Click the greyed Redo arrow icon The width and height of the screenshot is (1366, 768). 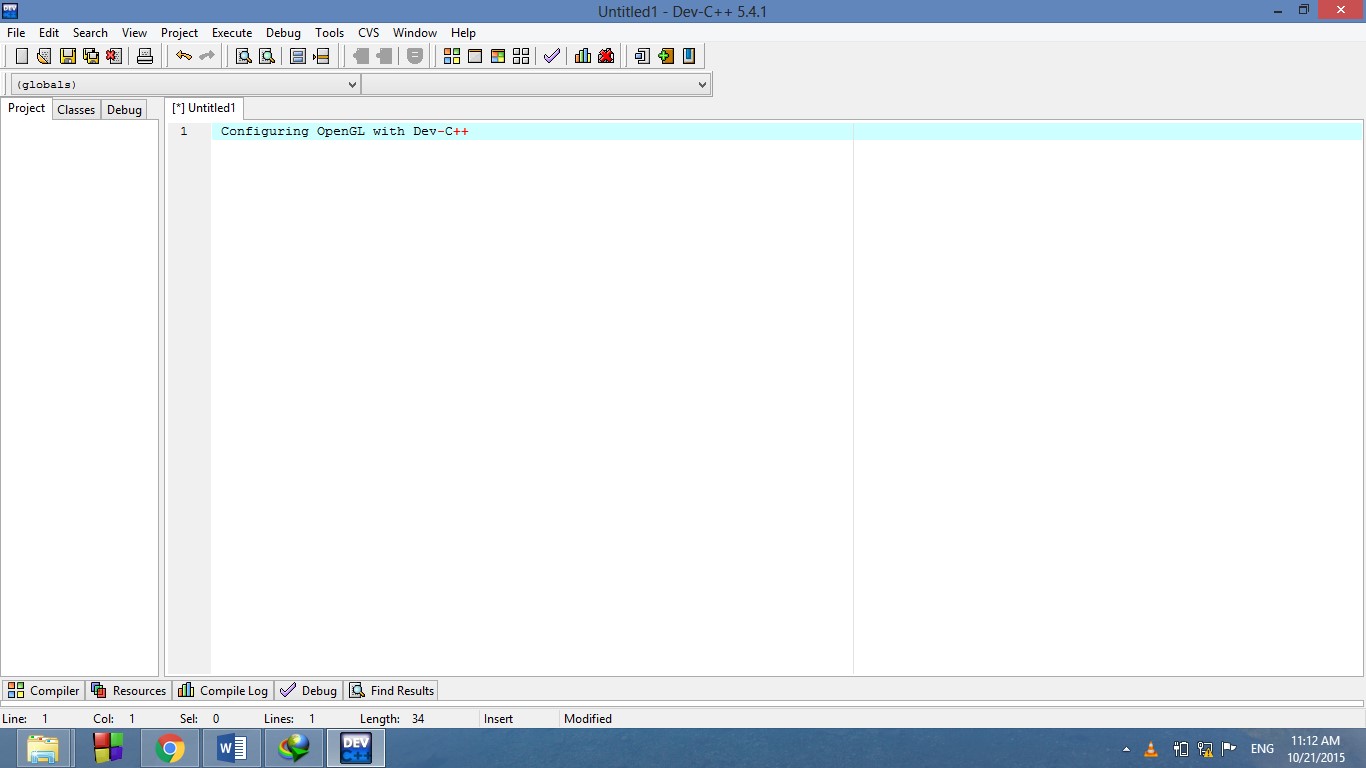tap(207, 56)
